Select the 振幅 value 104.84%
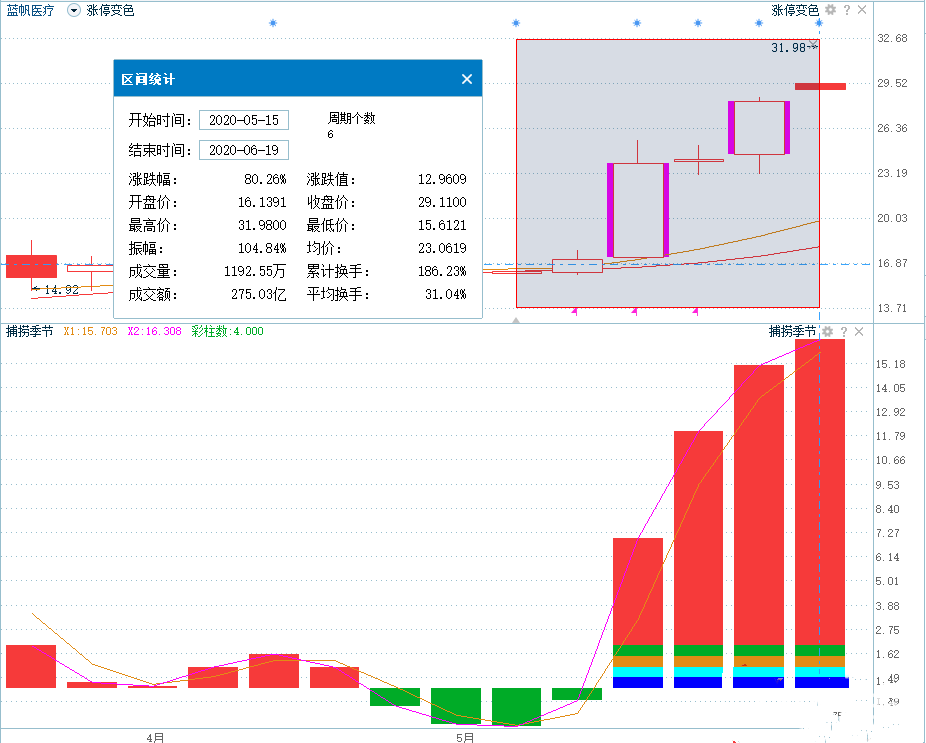The width and height of the screenshot is (926, 743). pos(262,248)
